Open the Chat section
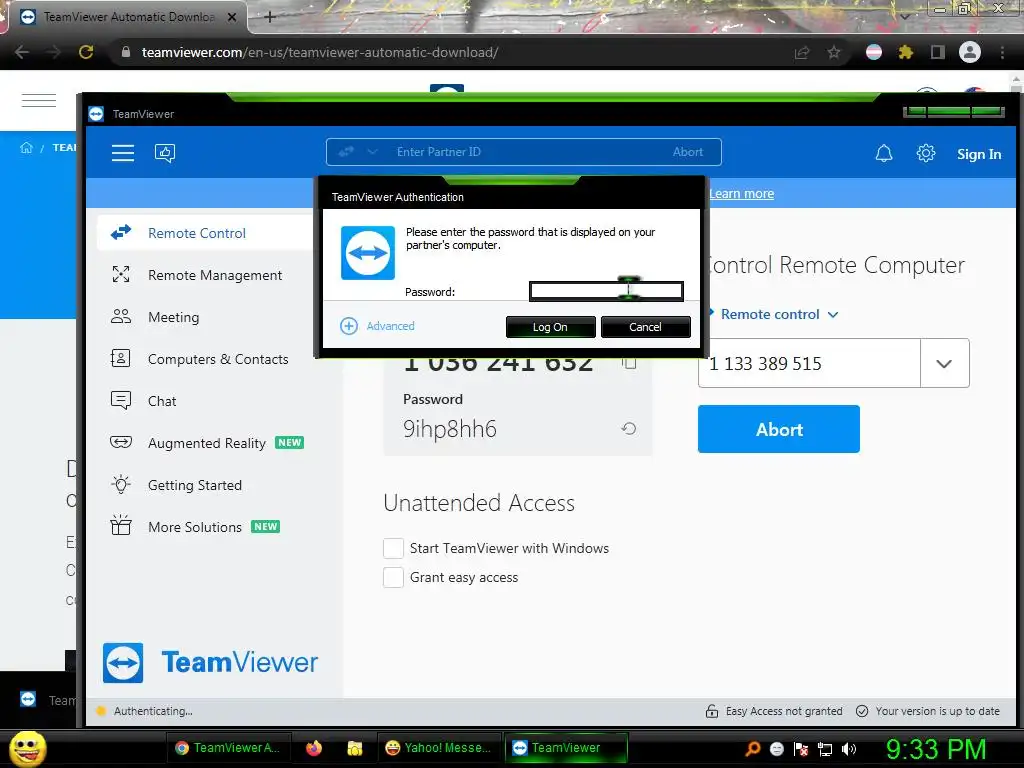This screenshot has height=768, width=1024. pos(162,401)
